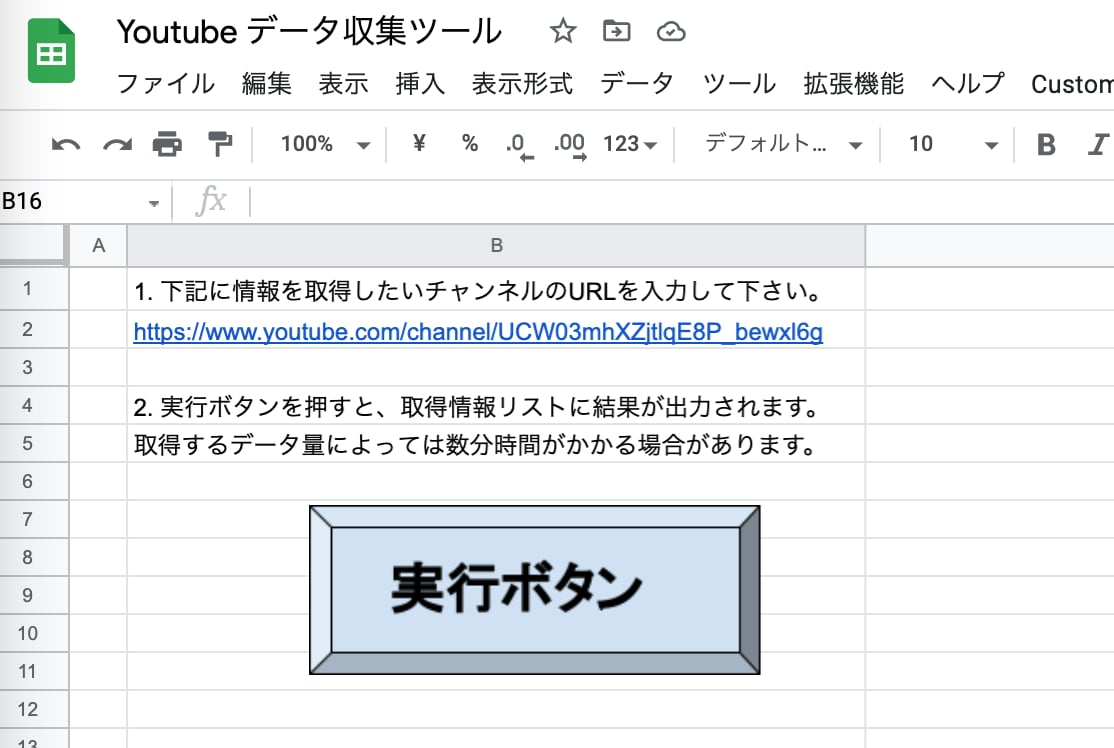Screen dimensions: 1114x748
Task: Open the ファイル menu
Action: (x=165, y=84)
